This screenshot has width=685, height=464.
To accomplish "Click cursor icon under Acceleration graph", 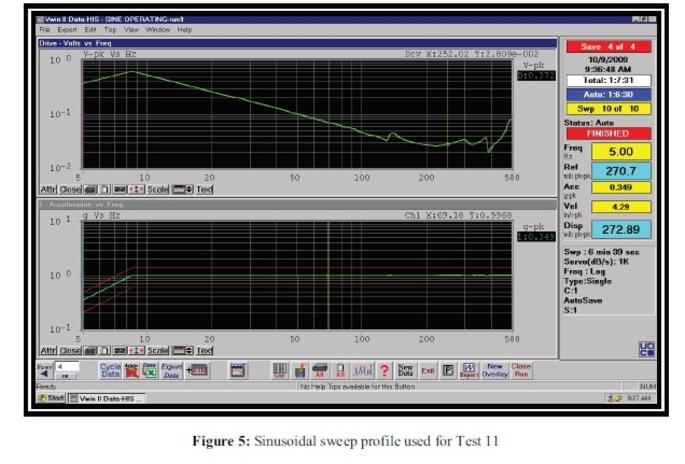I will click(x=137, y=351).
